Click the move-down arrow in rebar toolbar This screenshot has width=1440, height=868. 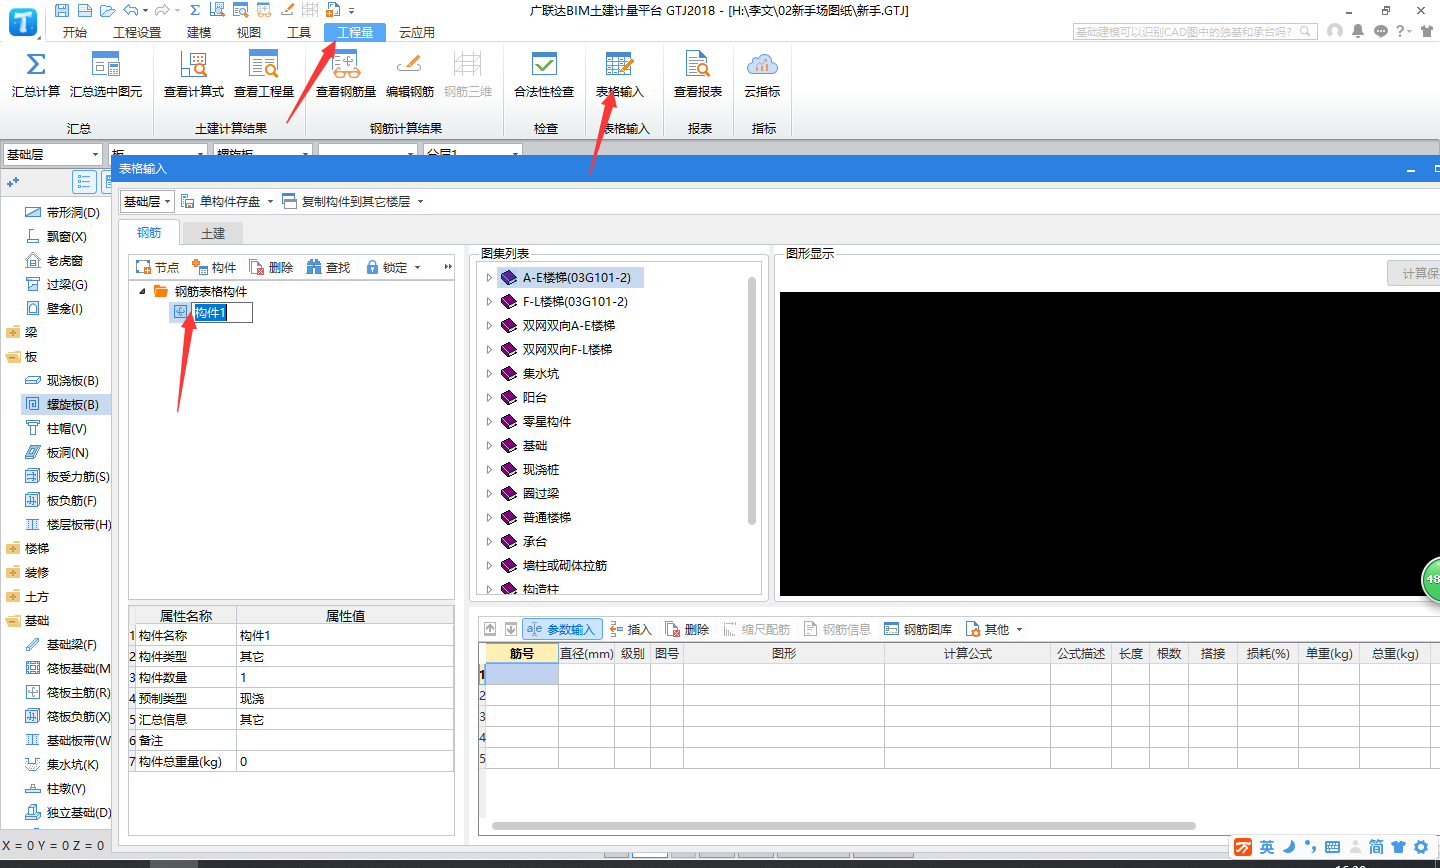click(x=511, y=629)
